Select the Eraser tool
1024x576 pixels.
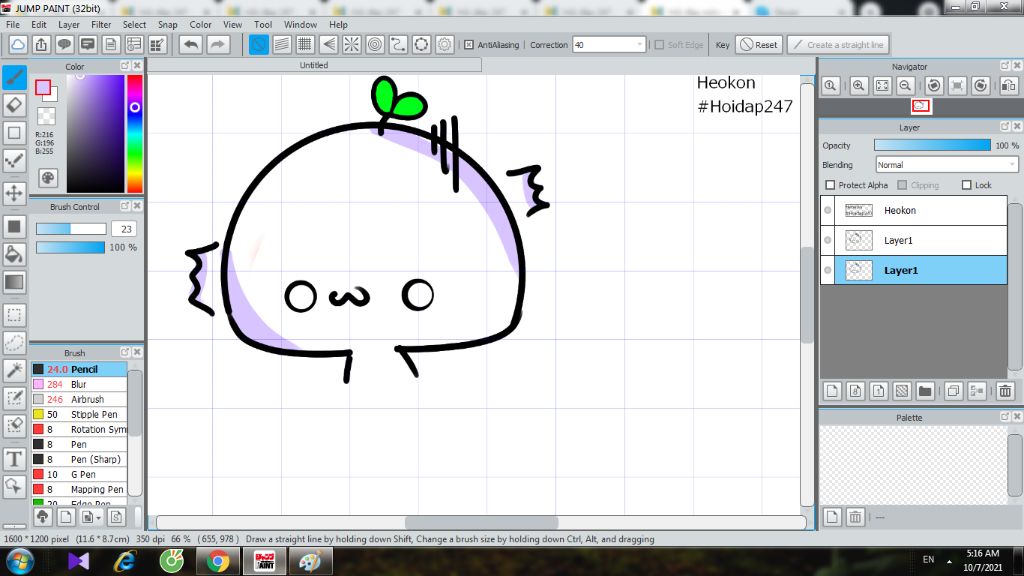[x=14, y=105]
